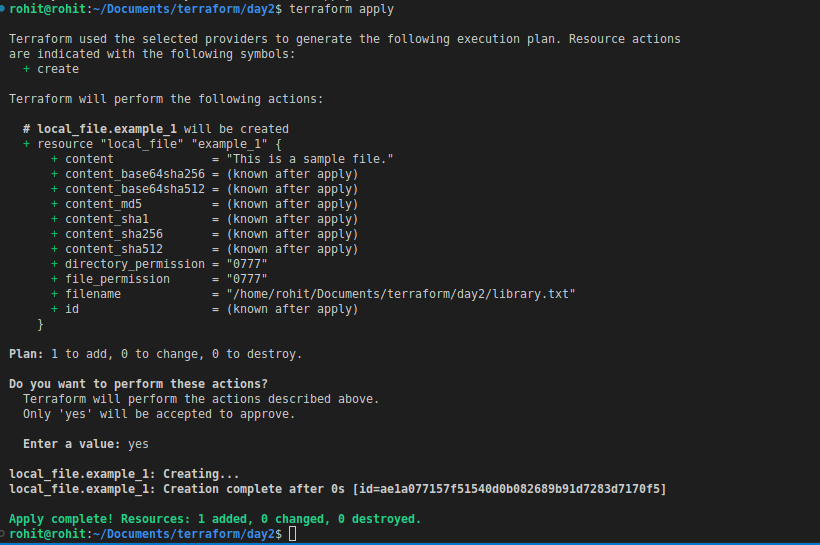
Task: Click the 'Enter a value:' prompt label
Action: click(72, 444)
